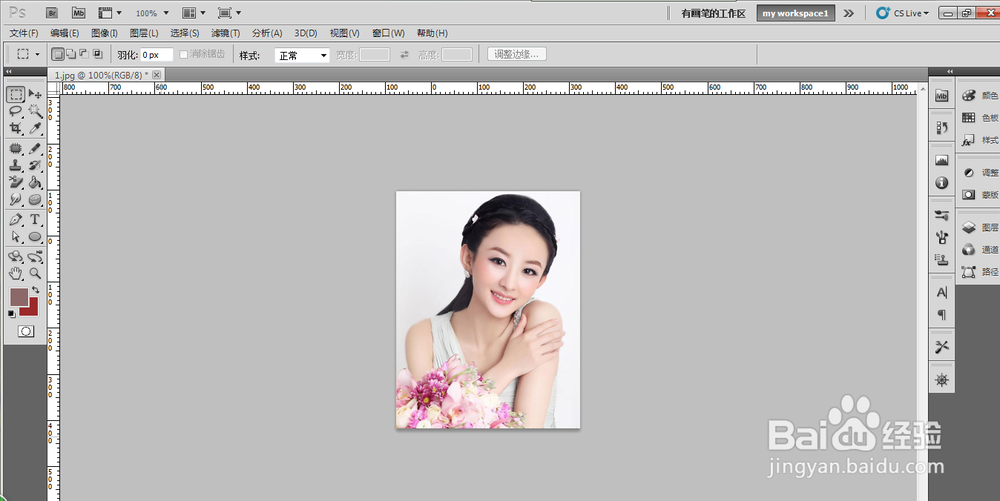Select the Dodge tool
This screenshot has width=1000, height=501.
[16, 200]
